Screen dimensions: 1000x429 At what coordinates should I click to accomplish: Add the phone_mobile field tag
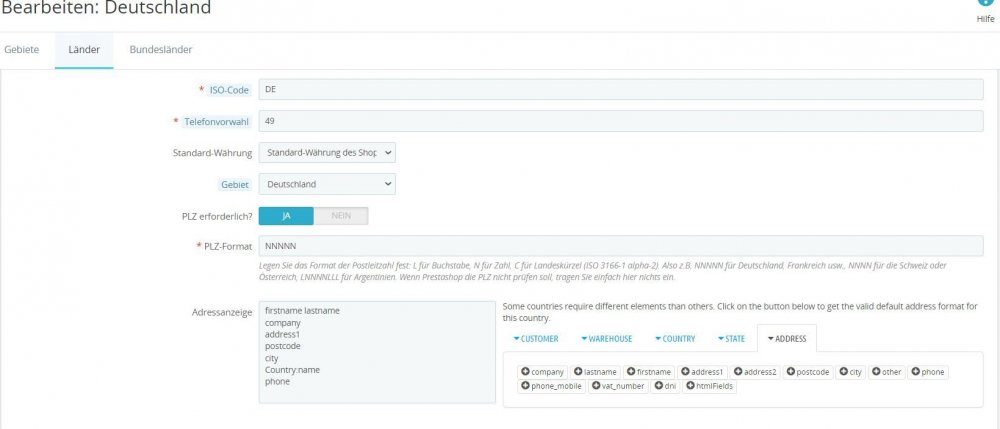pos(552,386)
